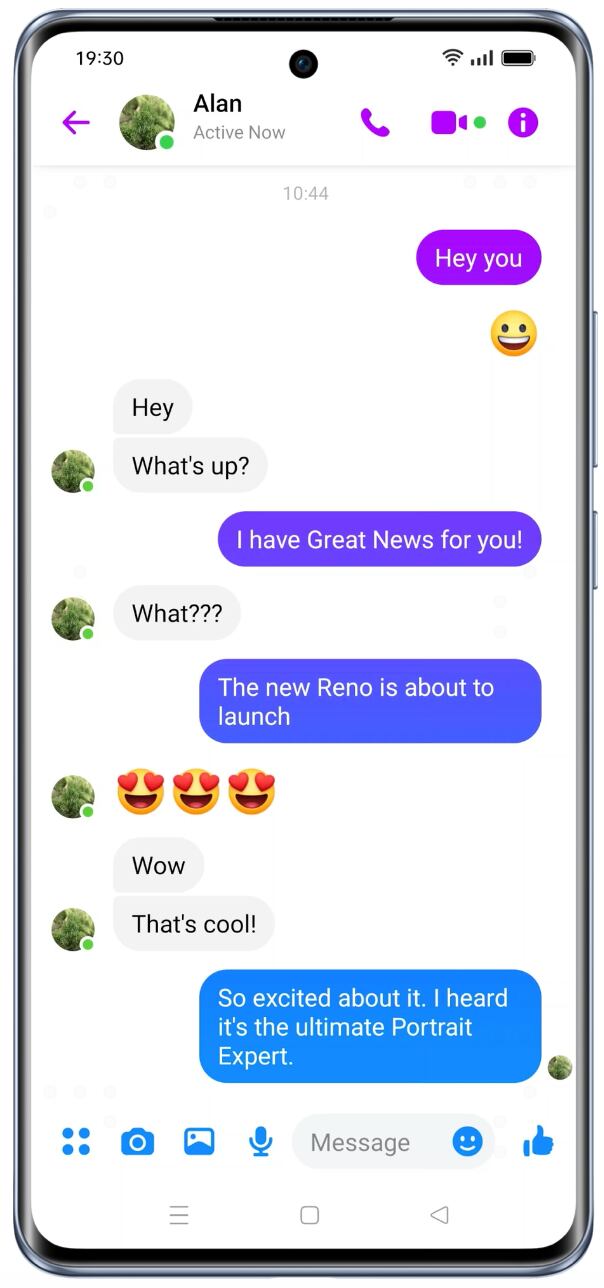Image resolution: width=604 pixels, height=1288 pixels.
Task: Open the recent apps menu button
Action: tap(179, 1215)
